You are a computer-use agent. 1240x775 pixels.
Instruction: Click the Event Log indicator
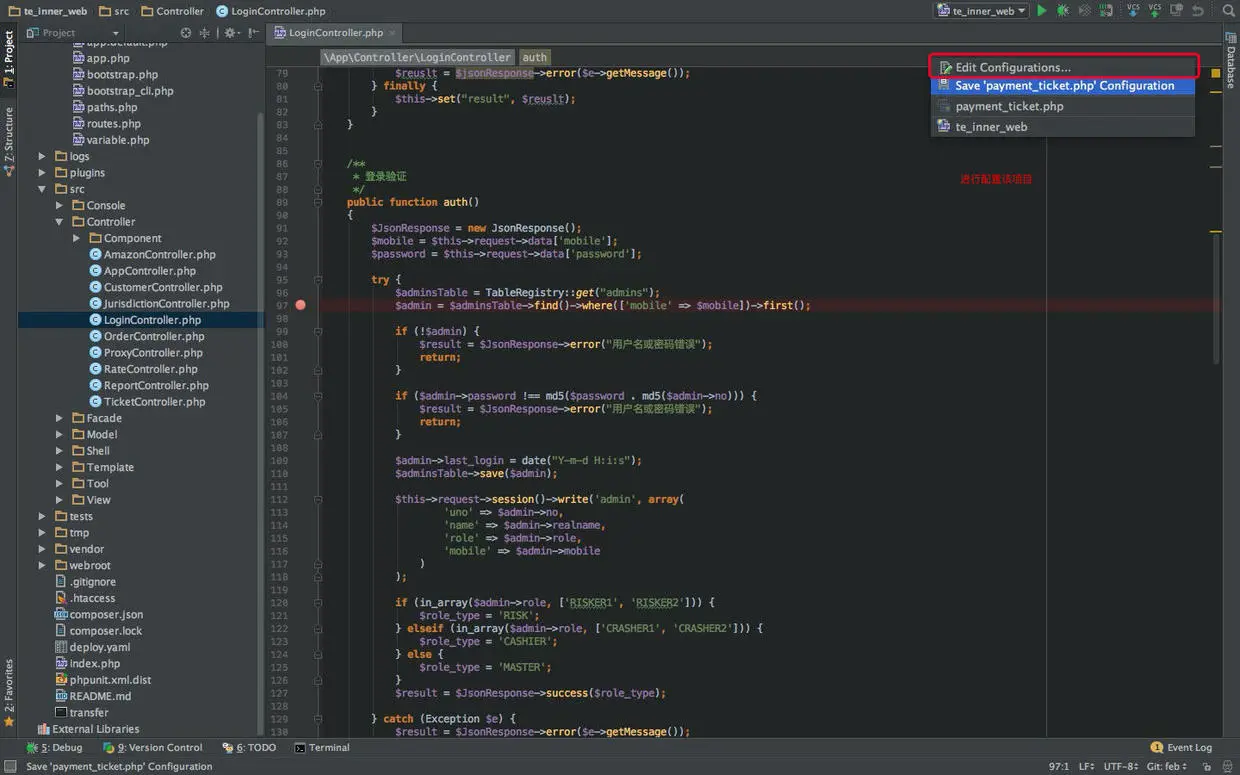click(x=1181, y=747)
